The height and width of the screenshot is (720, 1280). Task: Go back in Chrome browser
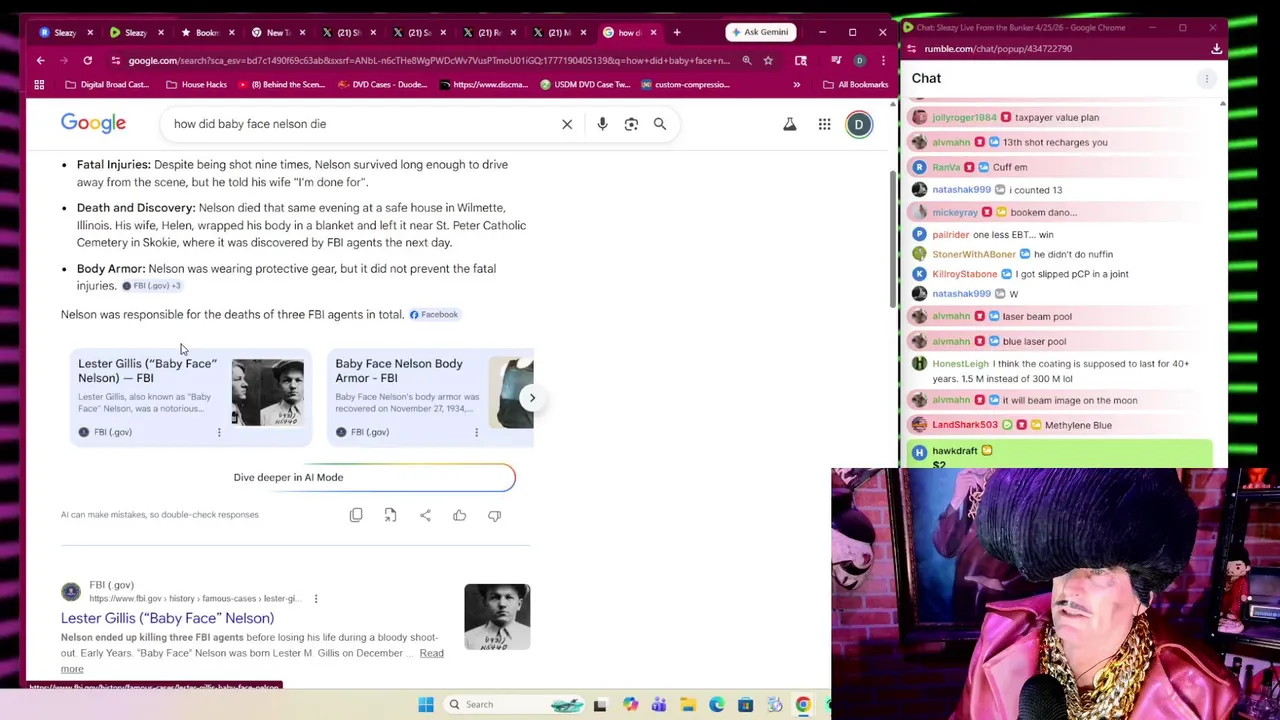click(x=41, y=60)
